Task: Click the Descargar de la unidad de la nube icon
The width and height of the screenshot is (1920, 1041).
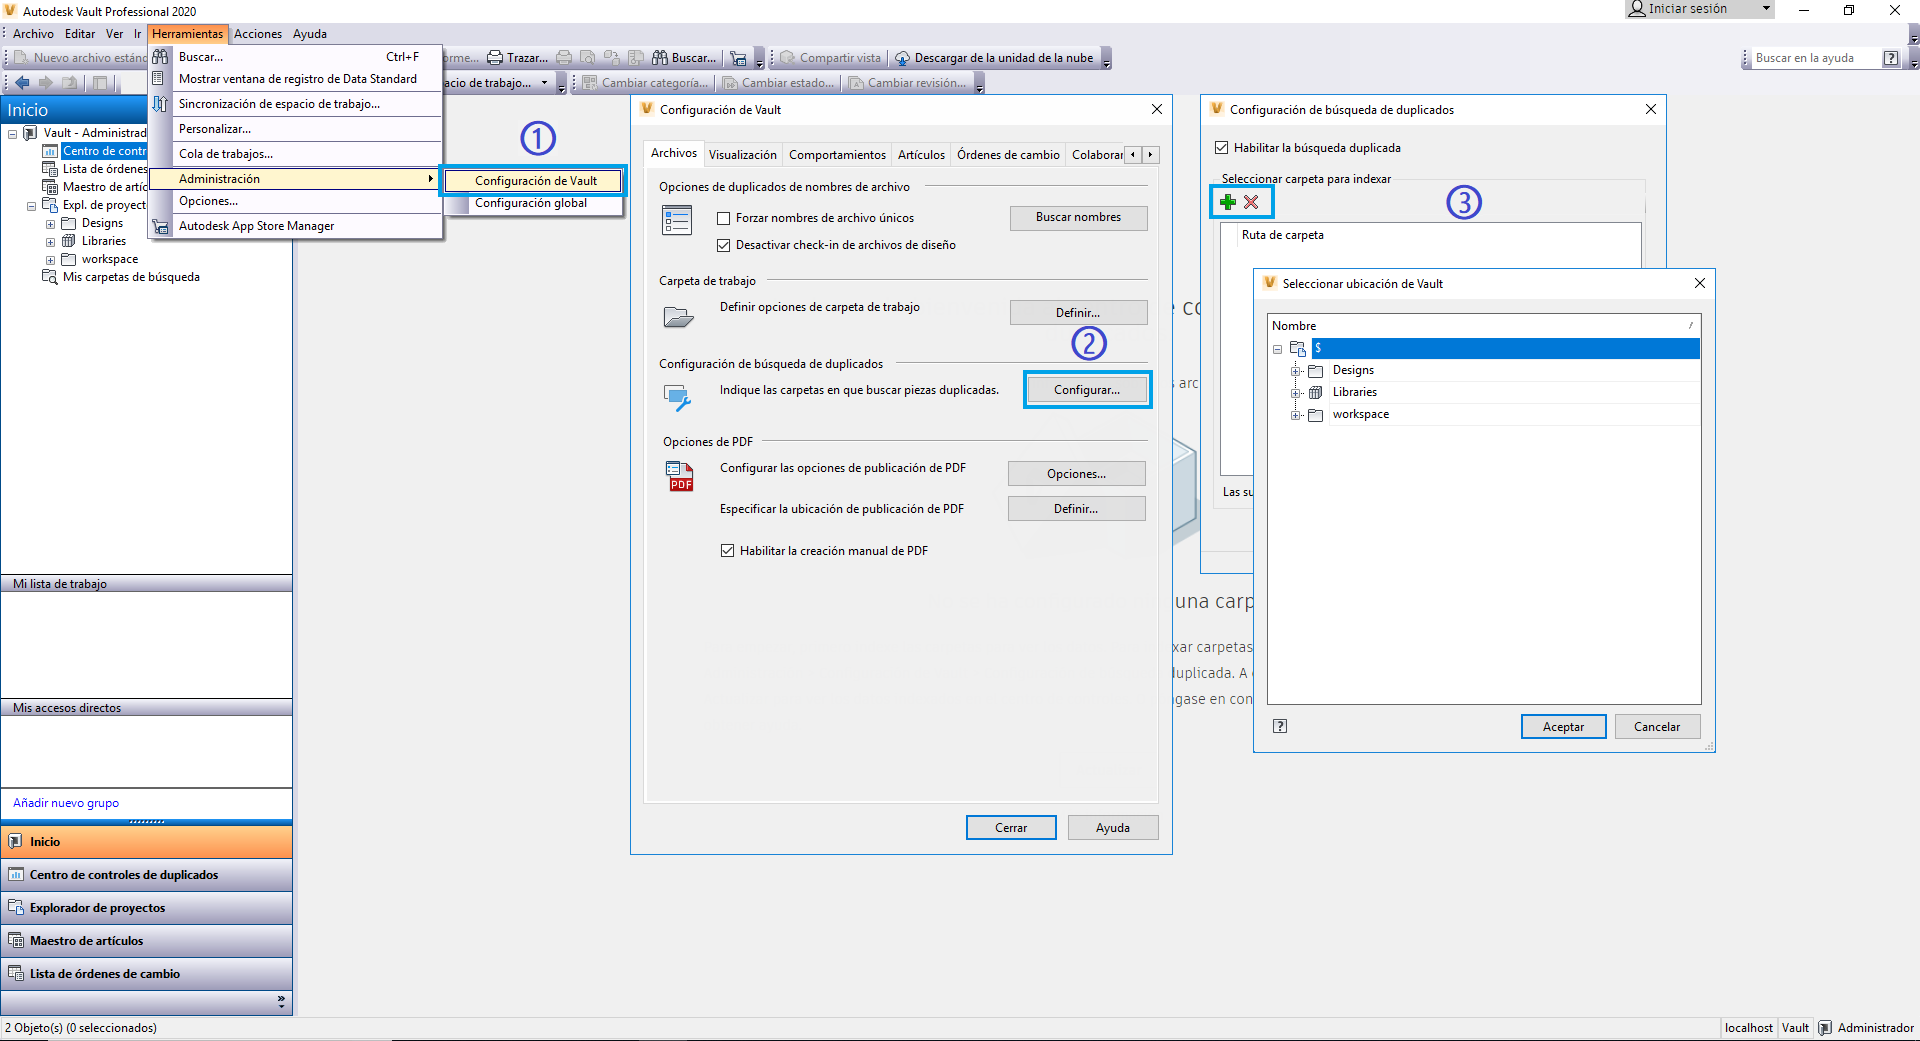Action: click(x=902, y=58)
